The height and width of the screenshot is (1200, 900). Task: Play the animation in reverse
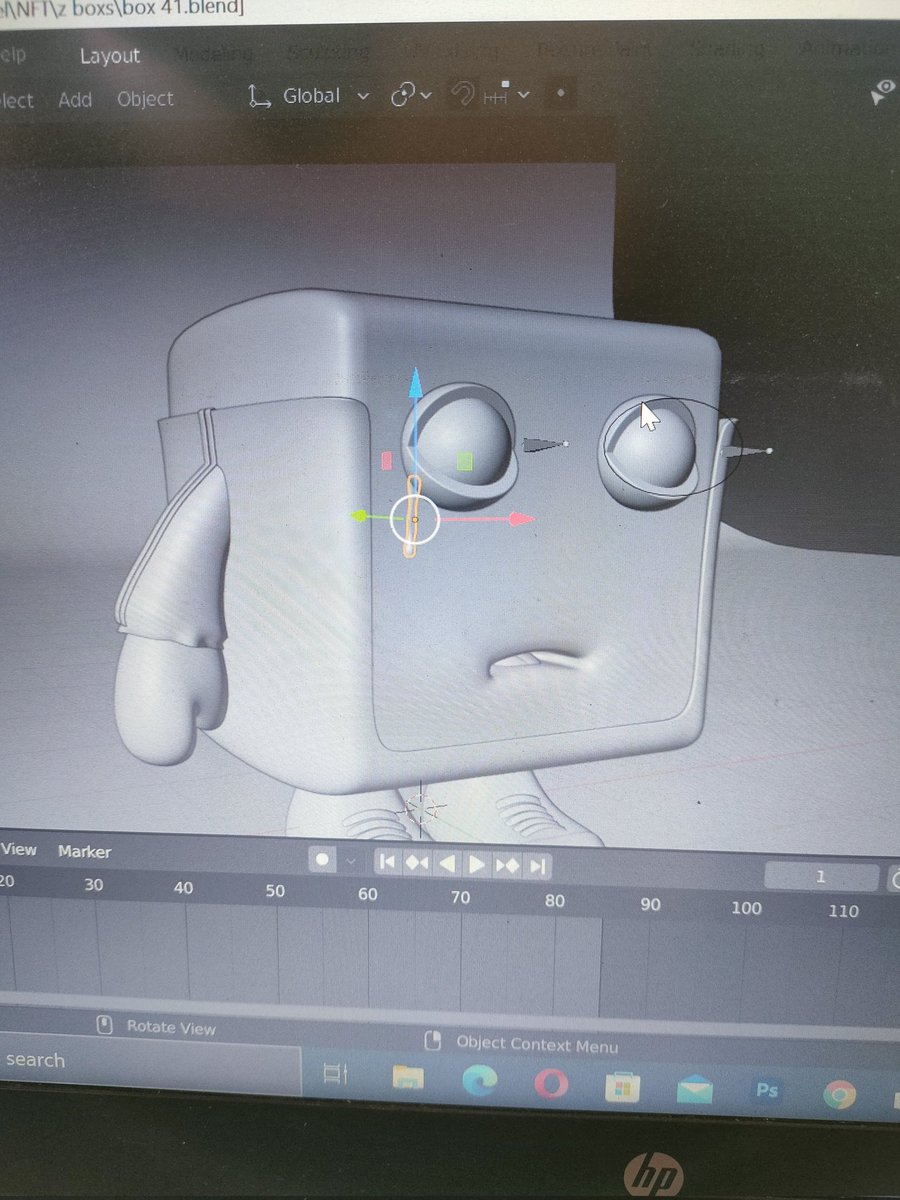tap(447, 864)
